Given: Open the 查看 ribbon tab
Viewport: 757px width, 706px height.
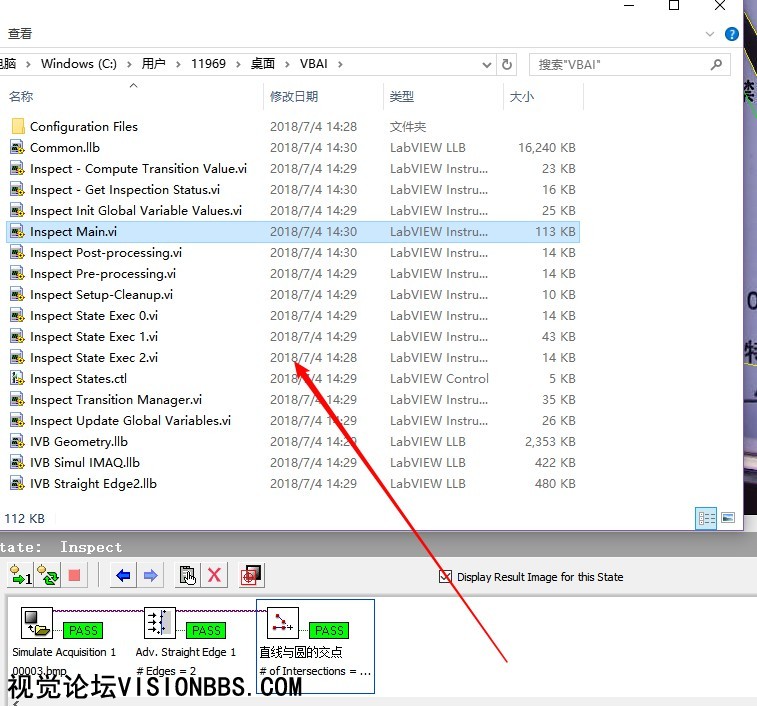Looking at the screenshot, I should click(20, 34).
